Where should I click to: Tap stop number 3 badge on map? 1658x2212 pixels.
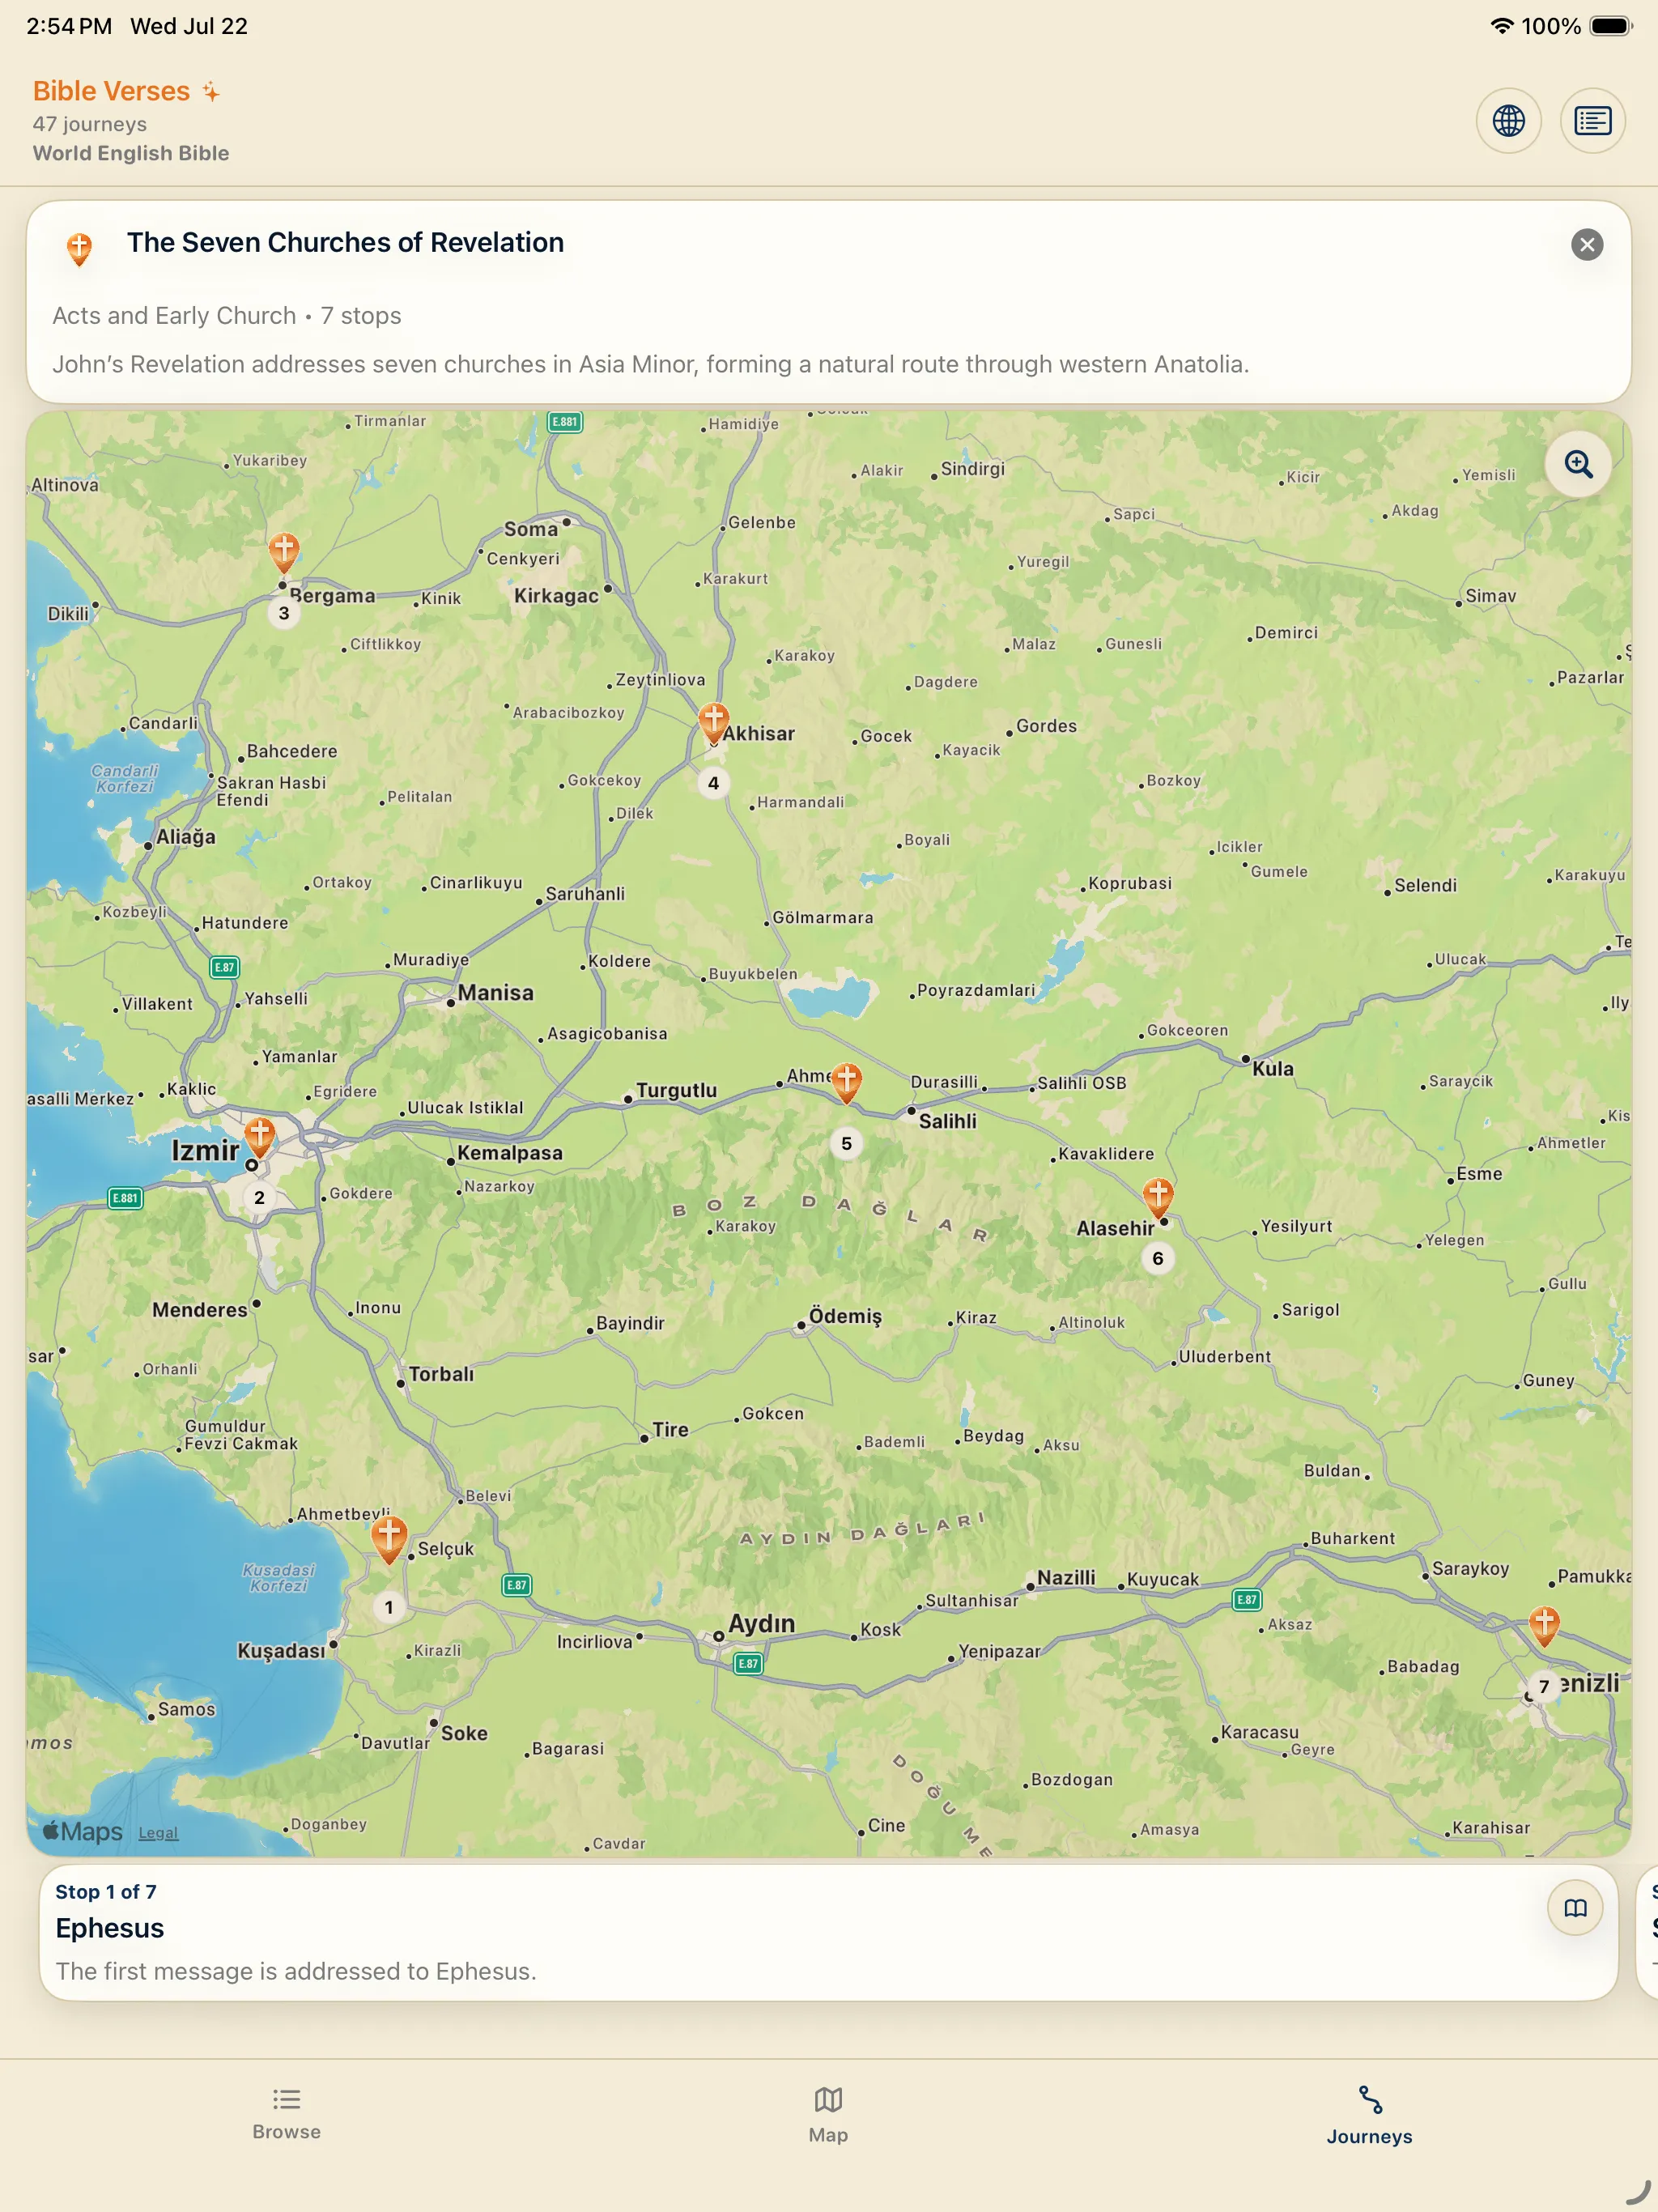click(284, 613)
